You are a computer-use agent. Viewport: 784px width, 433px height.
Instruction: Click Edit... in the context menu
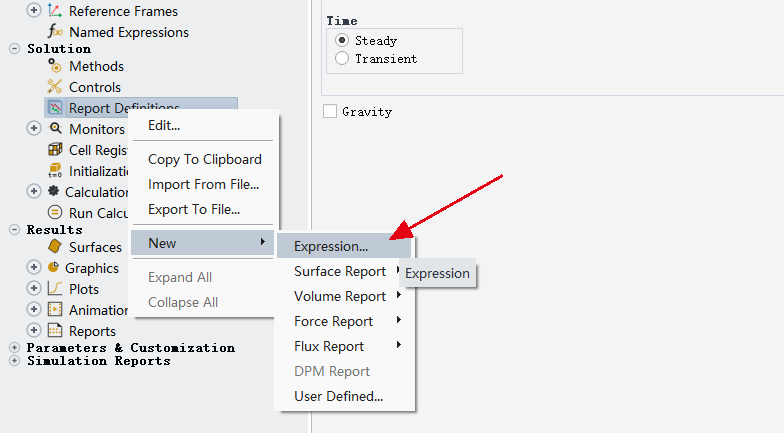coord(164,125)
